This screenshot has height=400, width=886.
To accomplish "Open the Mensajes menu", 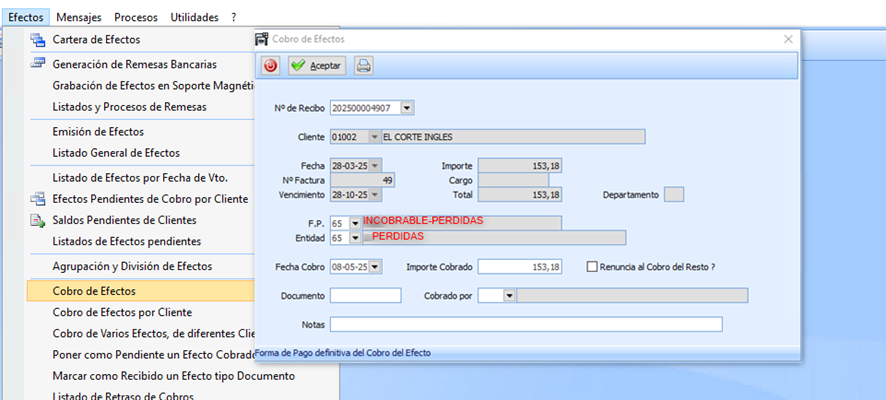I will click(x=78, y=18).
